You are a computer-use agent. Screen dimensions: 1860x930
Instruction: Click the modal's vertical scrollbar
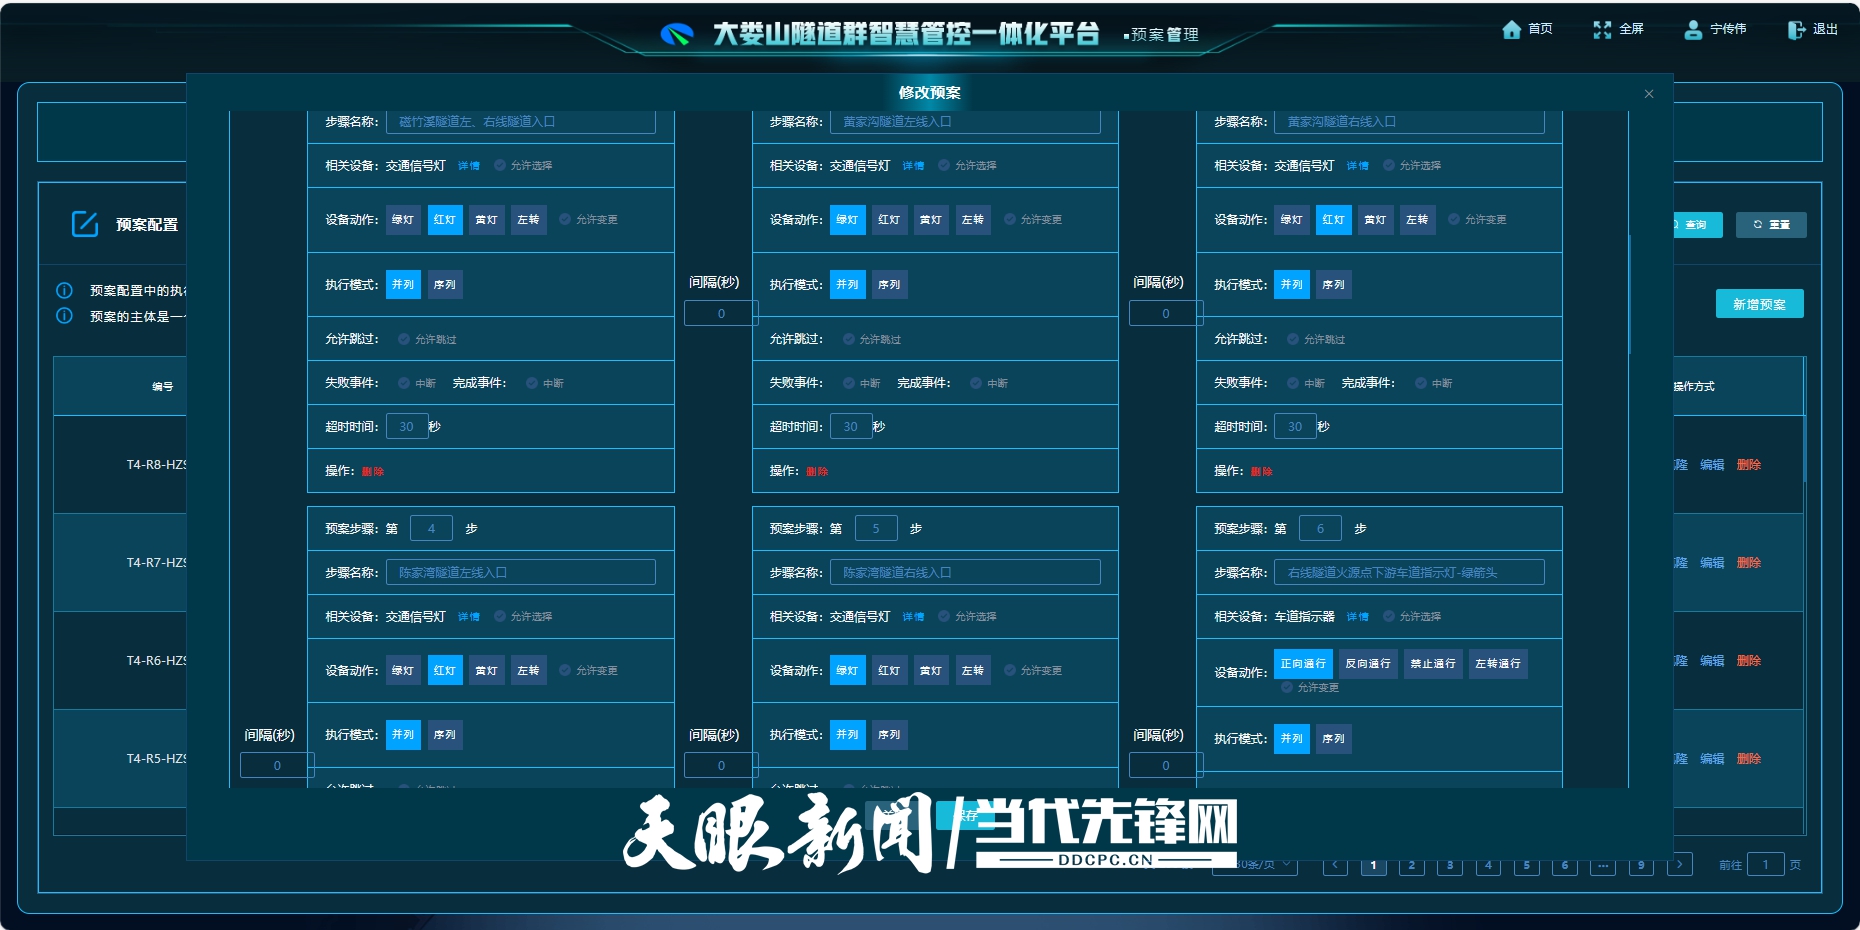1629,295
